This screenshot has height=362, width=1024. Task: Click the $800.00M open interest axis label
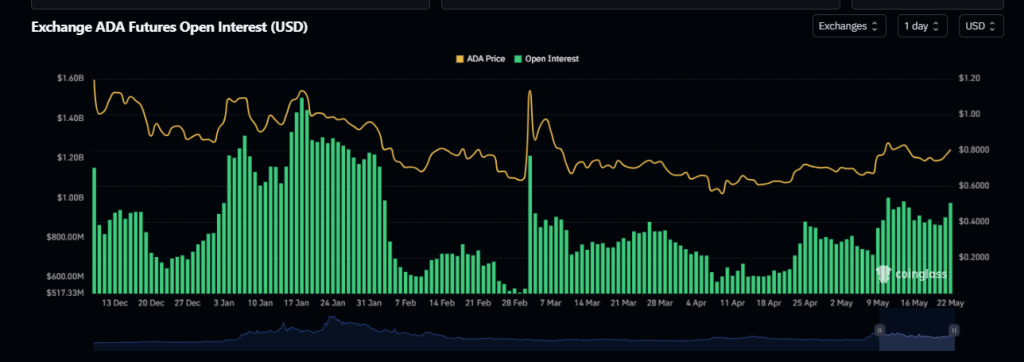(65, 237)
